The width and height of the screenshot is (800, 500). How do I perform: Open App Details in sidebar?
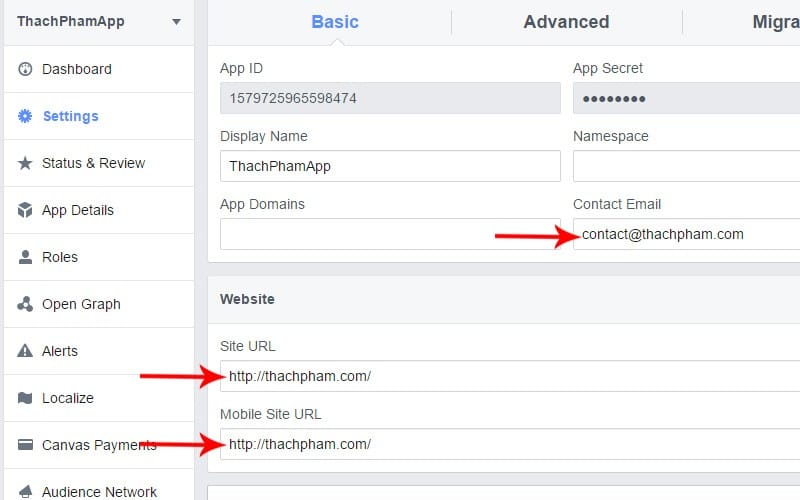[x=99, y=210]
